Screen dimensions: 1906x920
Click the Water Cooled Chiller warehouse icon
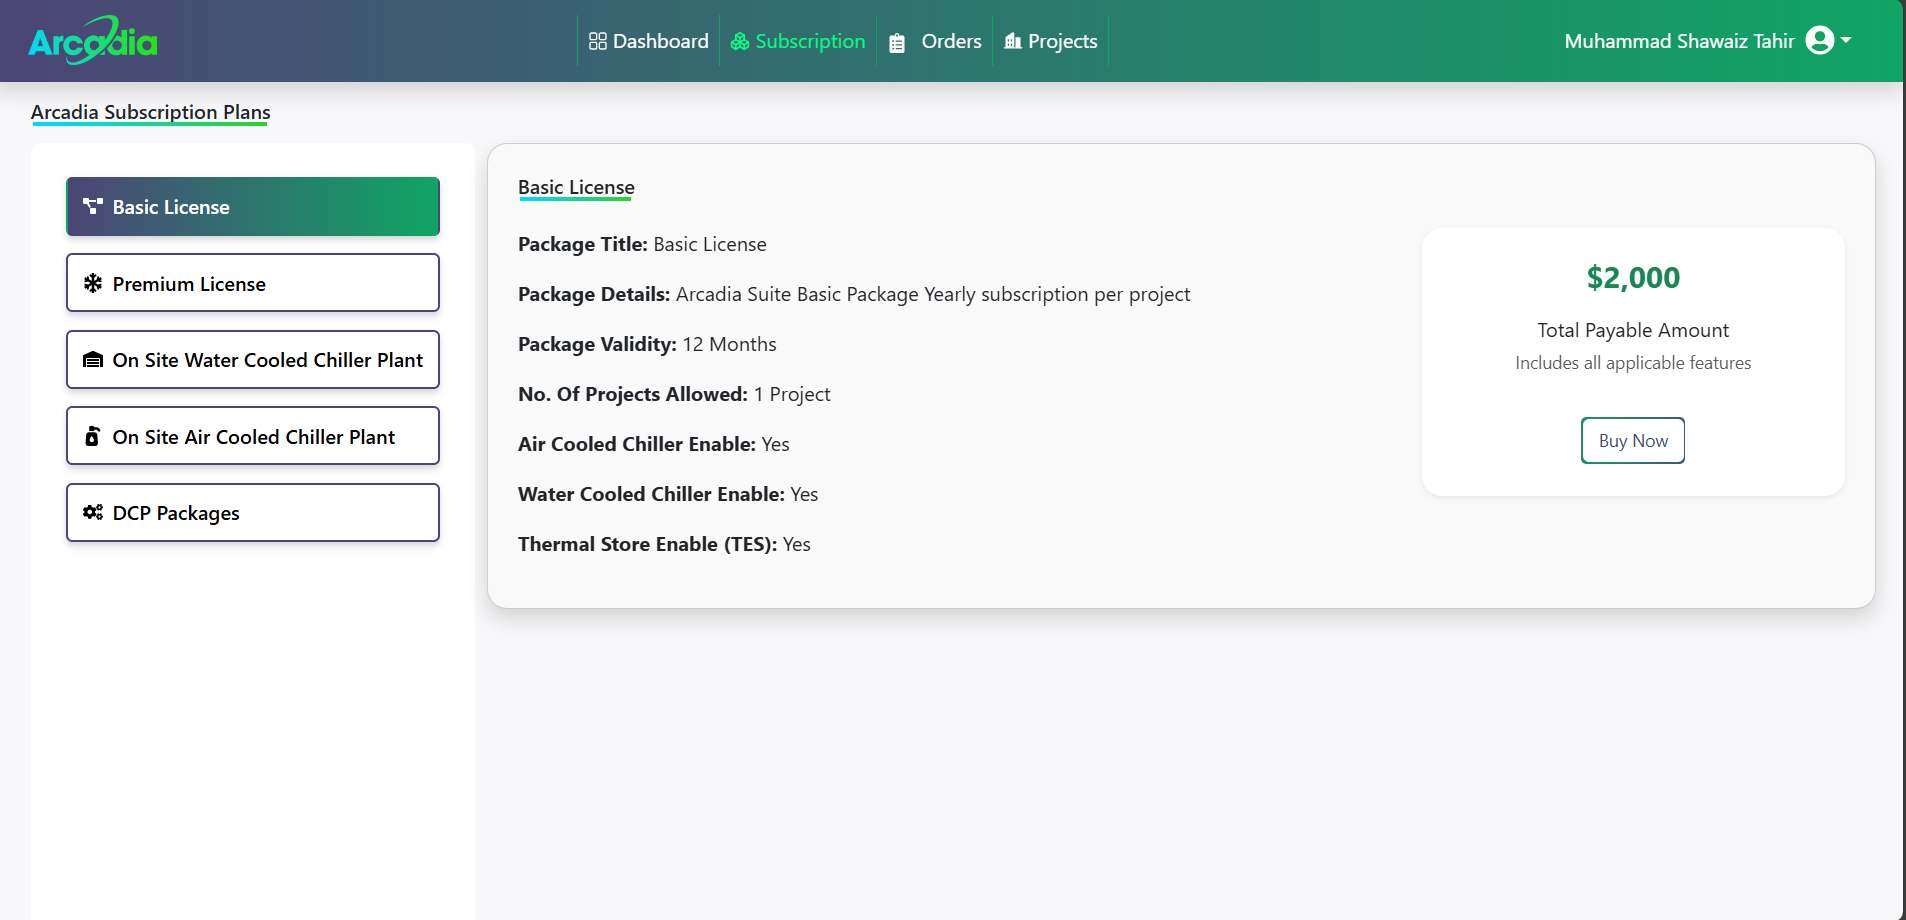[x=93, y=360]
